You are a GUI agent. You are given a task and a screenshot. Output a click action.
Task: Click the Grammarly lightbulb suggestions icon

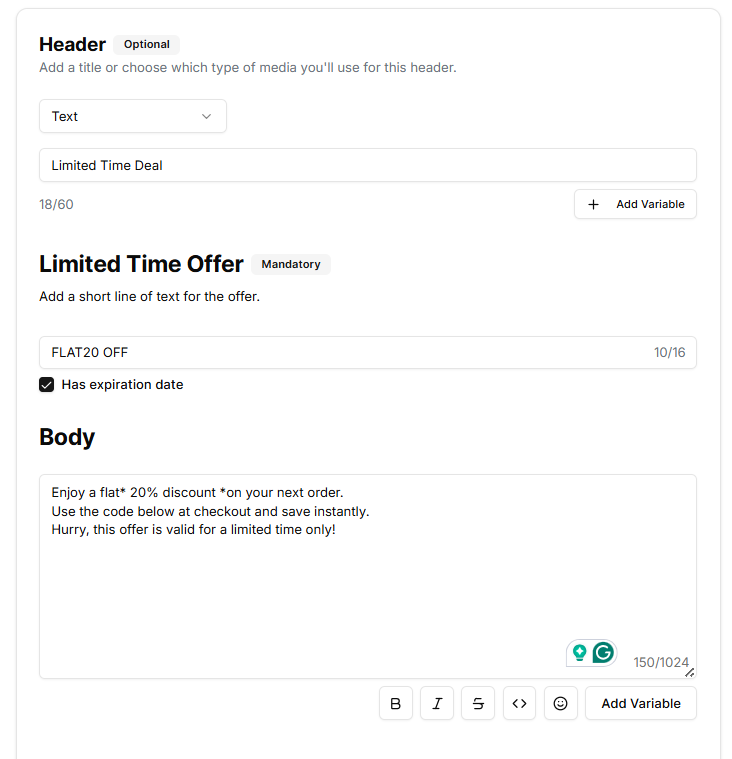(579, 653)
